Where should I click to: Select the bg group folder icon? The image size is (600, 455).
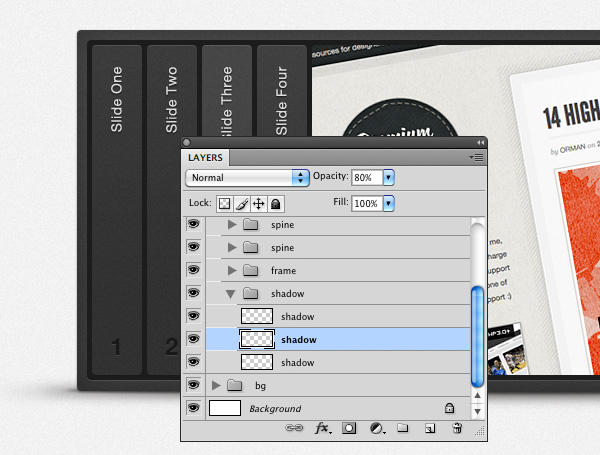click(235, 385)
